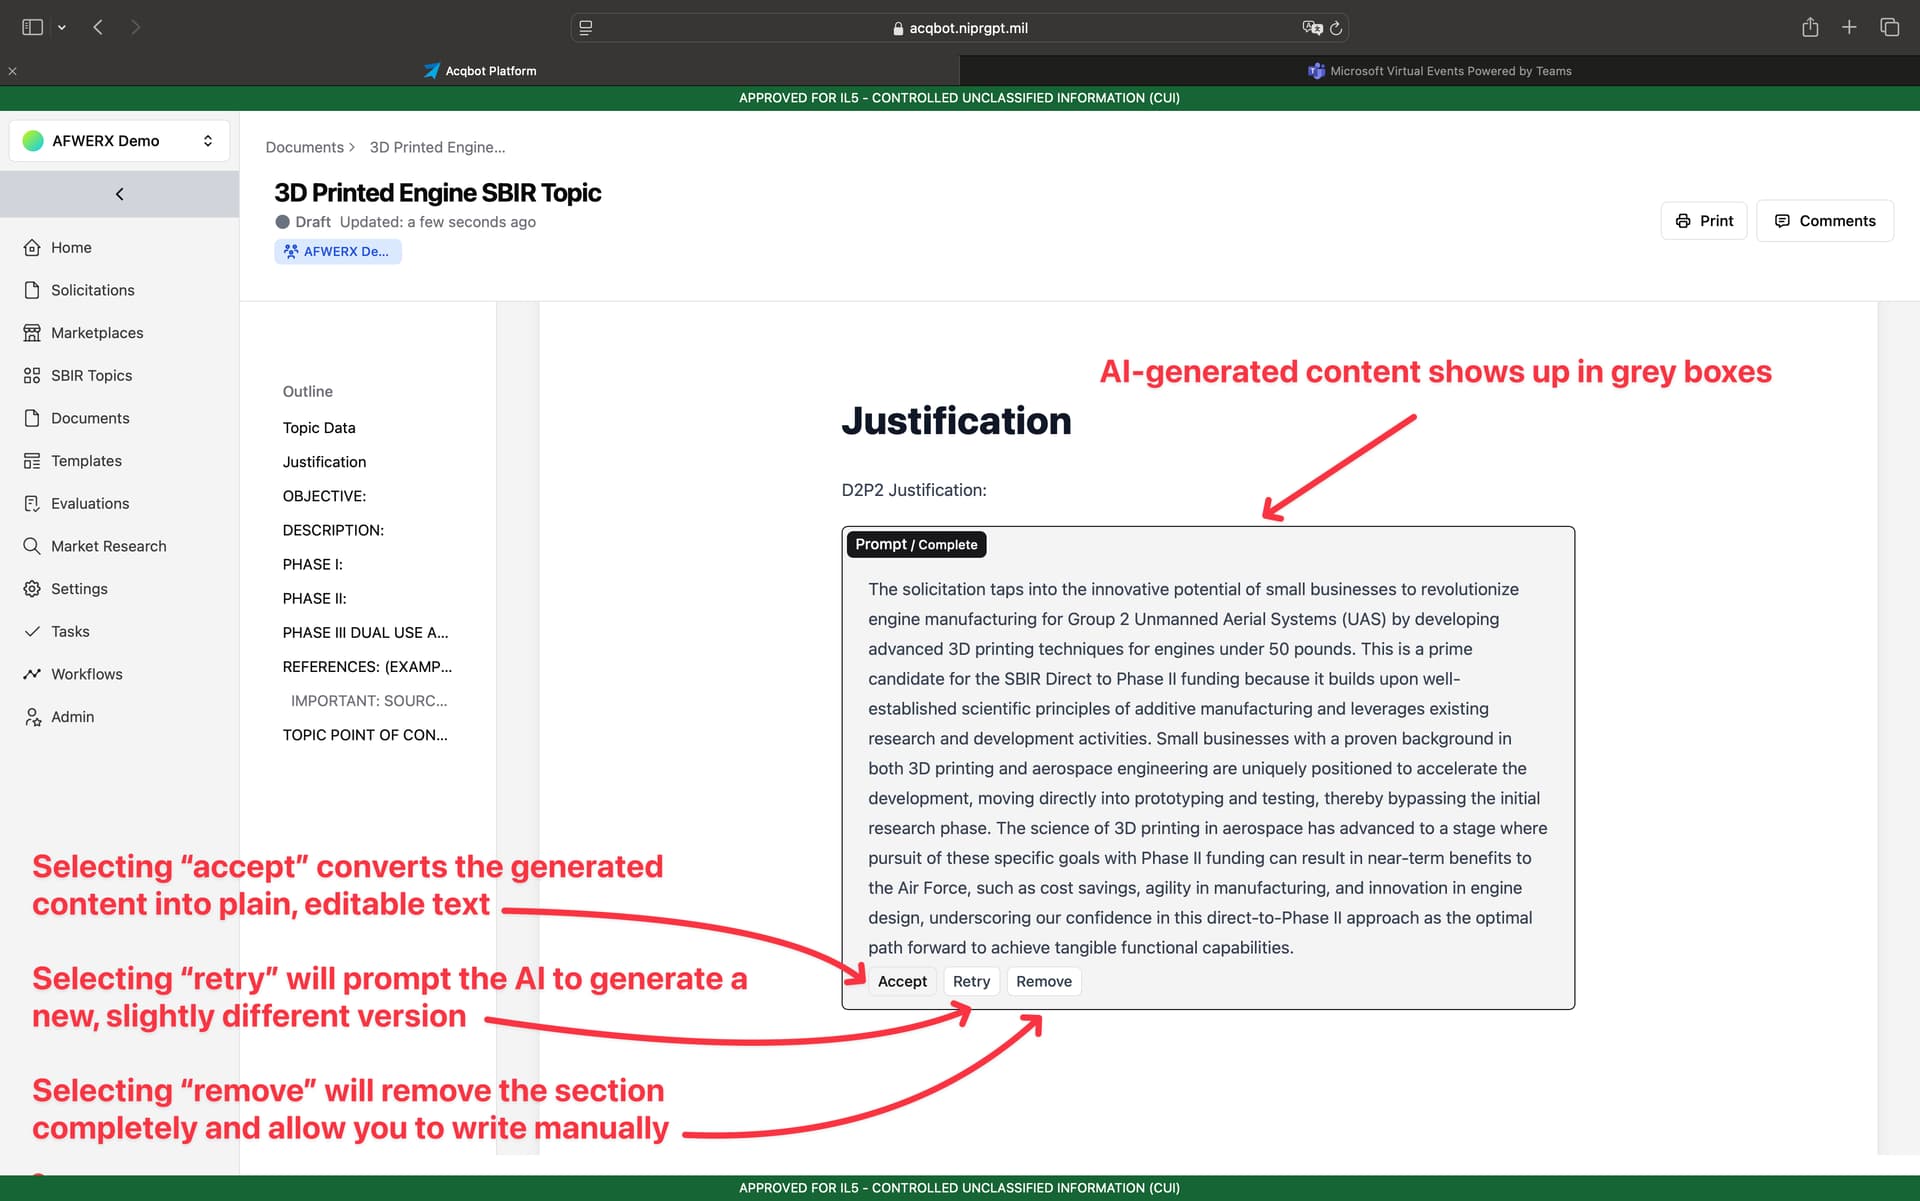This screenshot has width=1920, height=1201.
Task: Remove the generated content section
Action: 1044,981
